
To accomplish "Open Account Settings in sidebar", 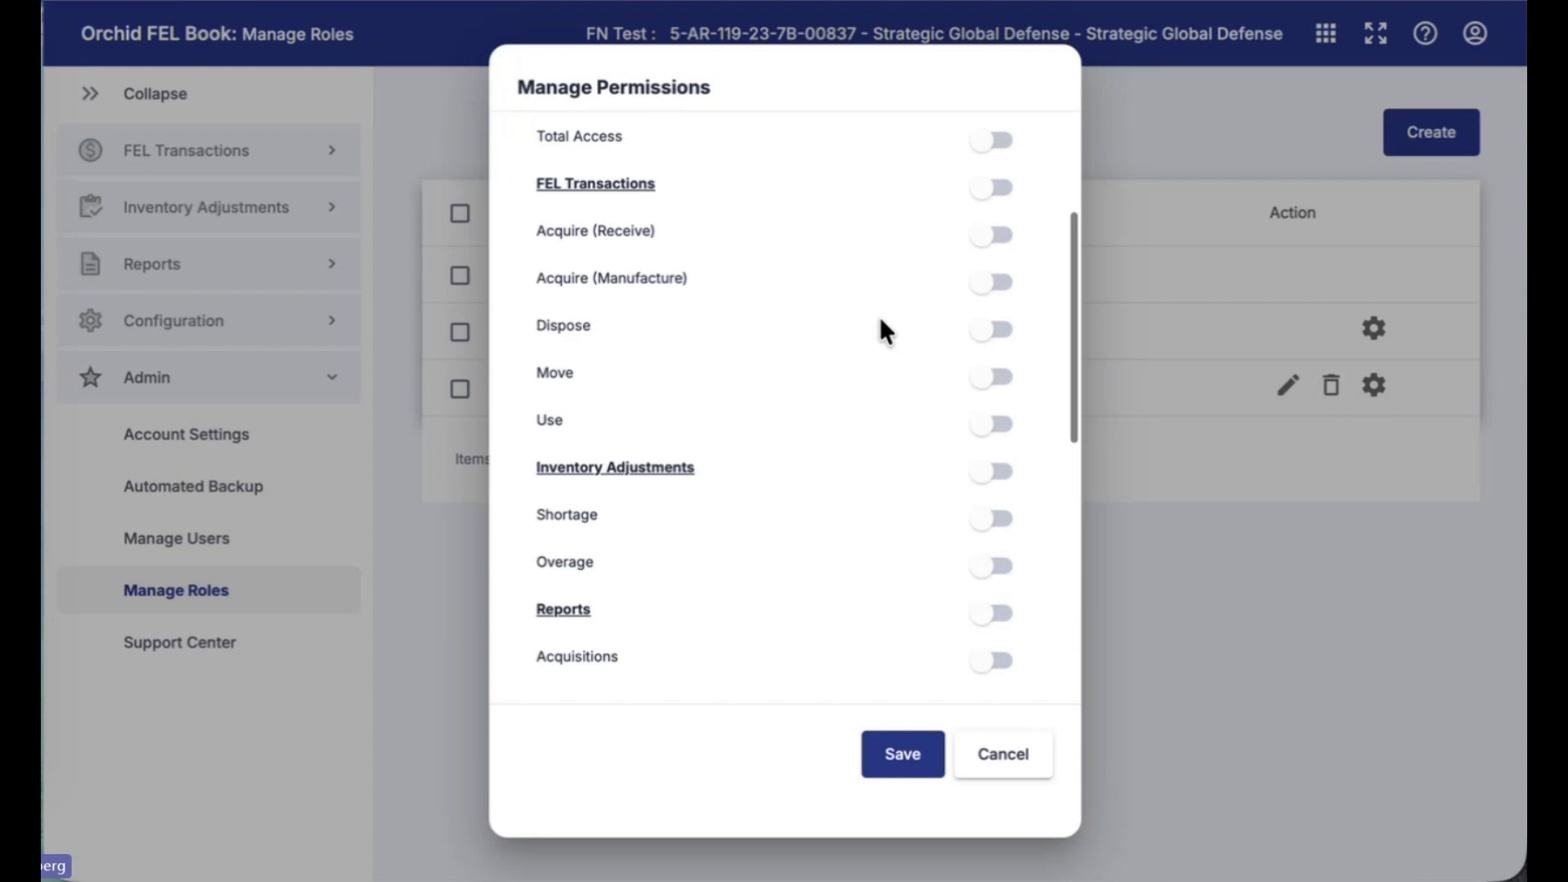I will pos(186,434).
